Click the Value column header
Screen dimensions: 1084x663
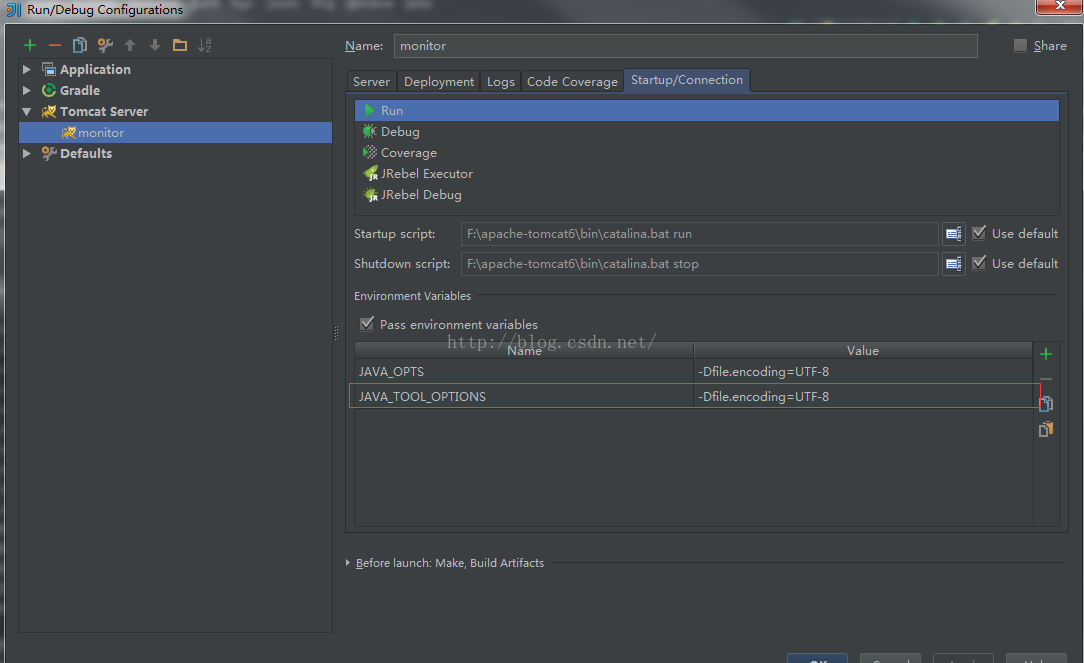coord(863,351)
